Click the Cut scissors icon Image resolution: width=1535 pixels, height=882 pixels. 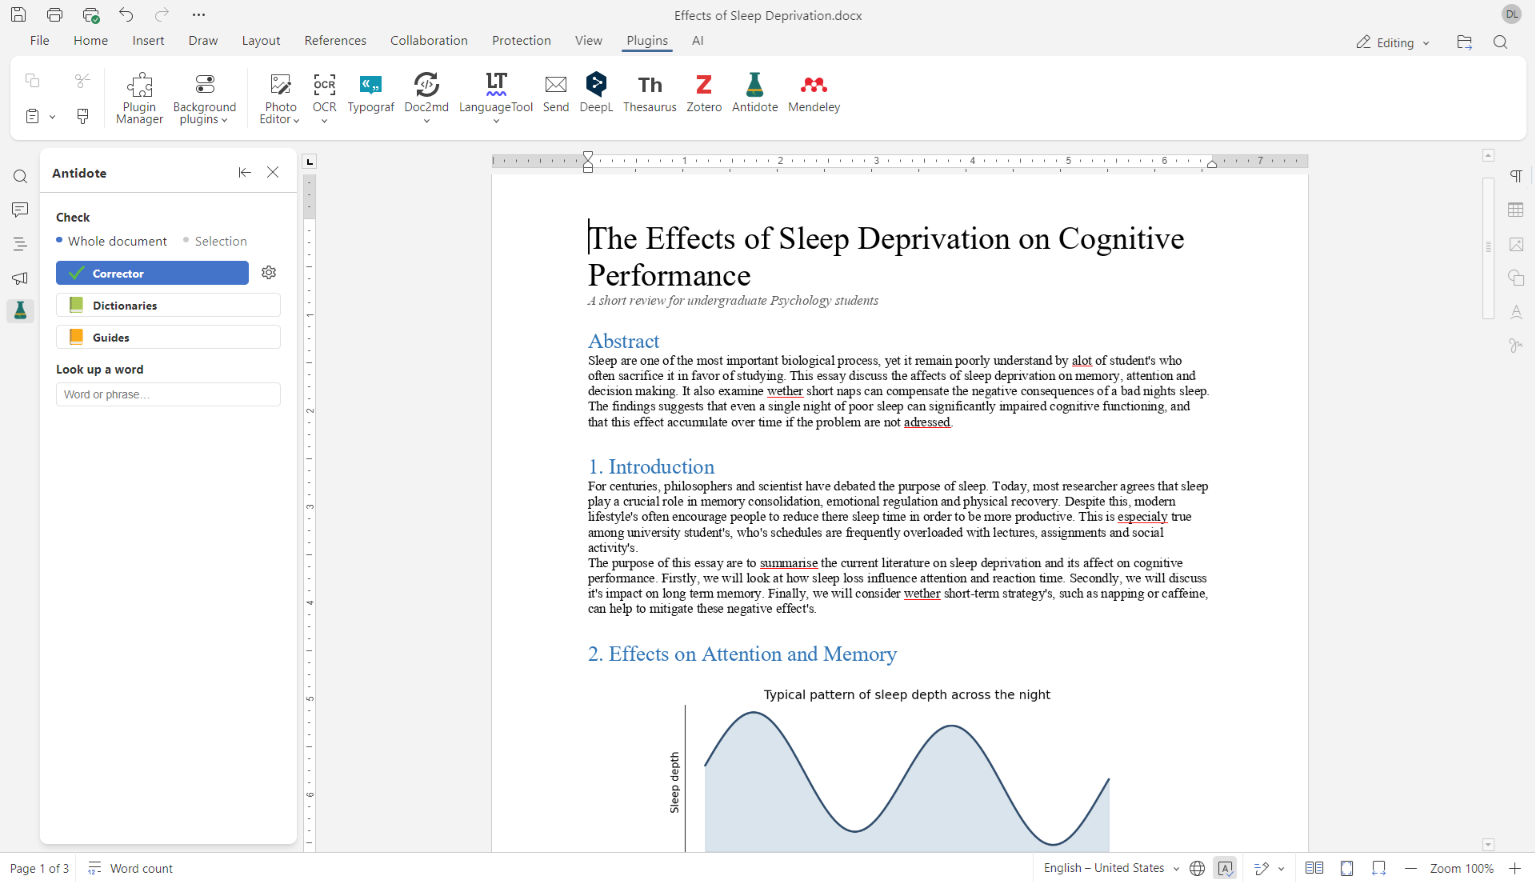point(83,80)
